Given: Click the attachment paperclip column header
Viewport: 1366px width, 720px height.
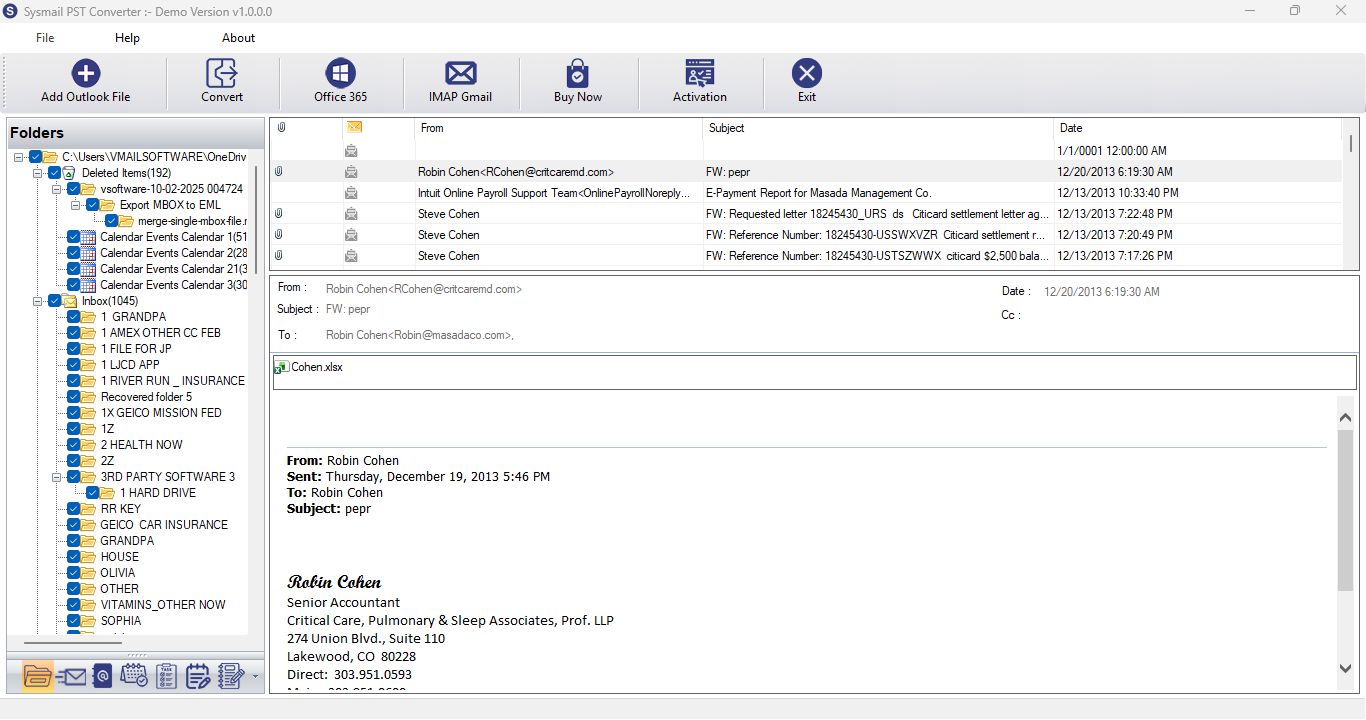Looking at the screenshot, I should [281, 128].
